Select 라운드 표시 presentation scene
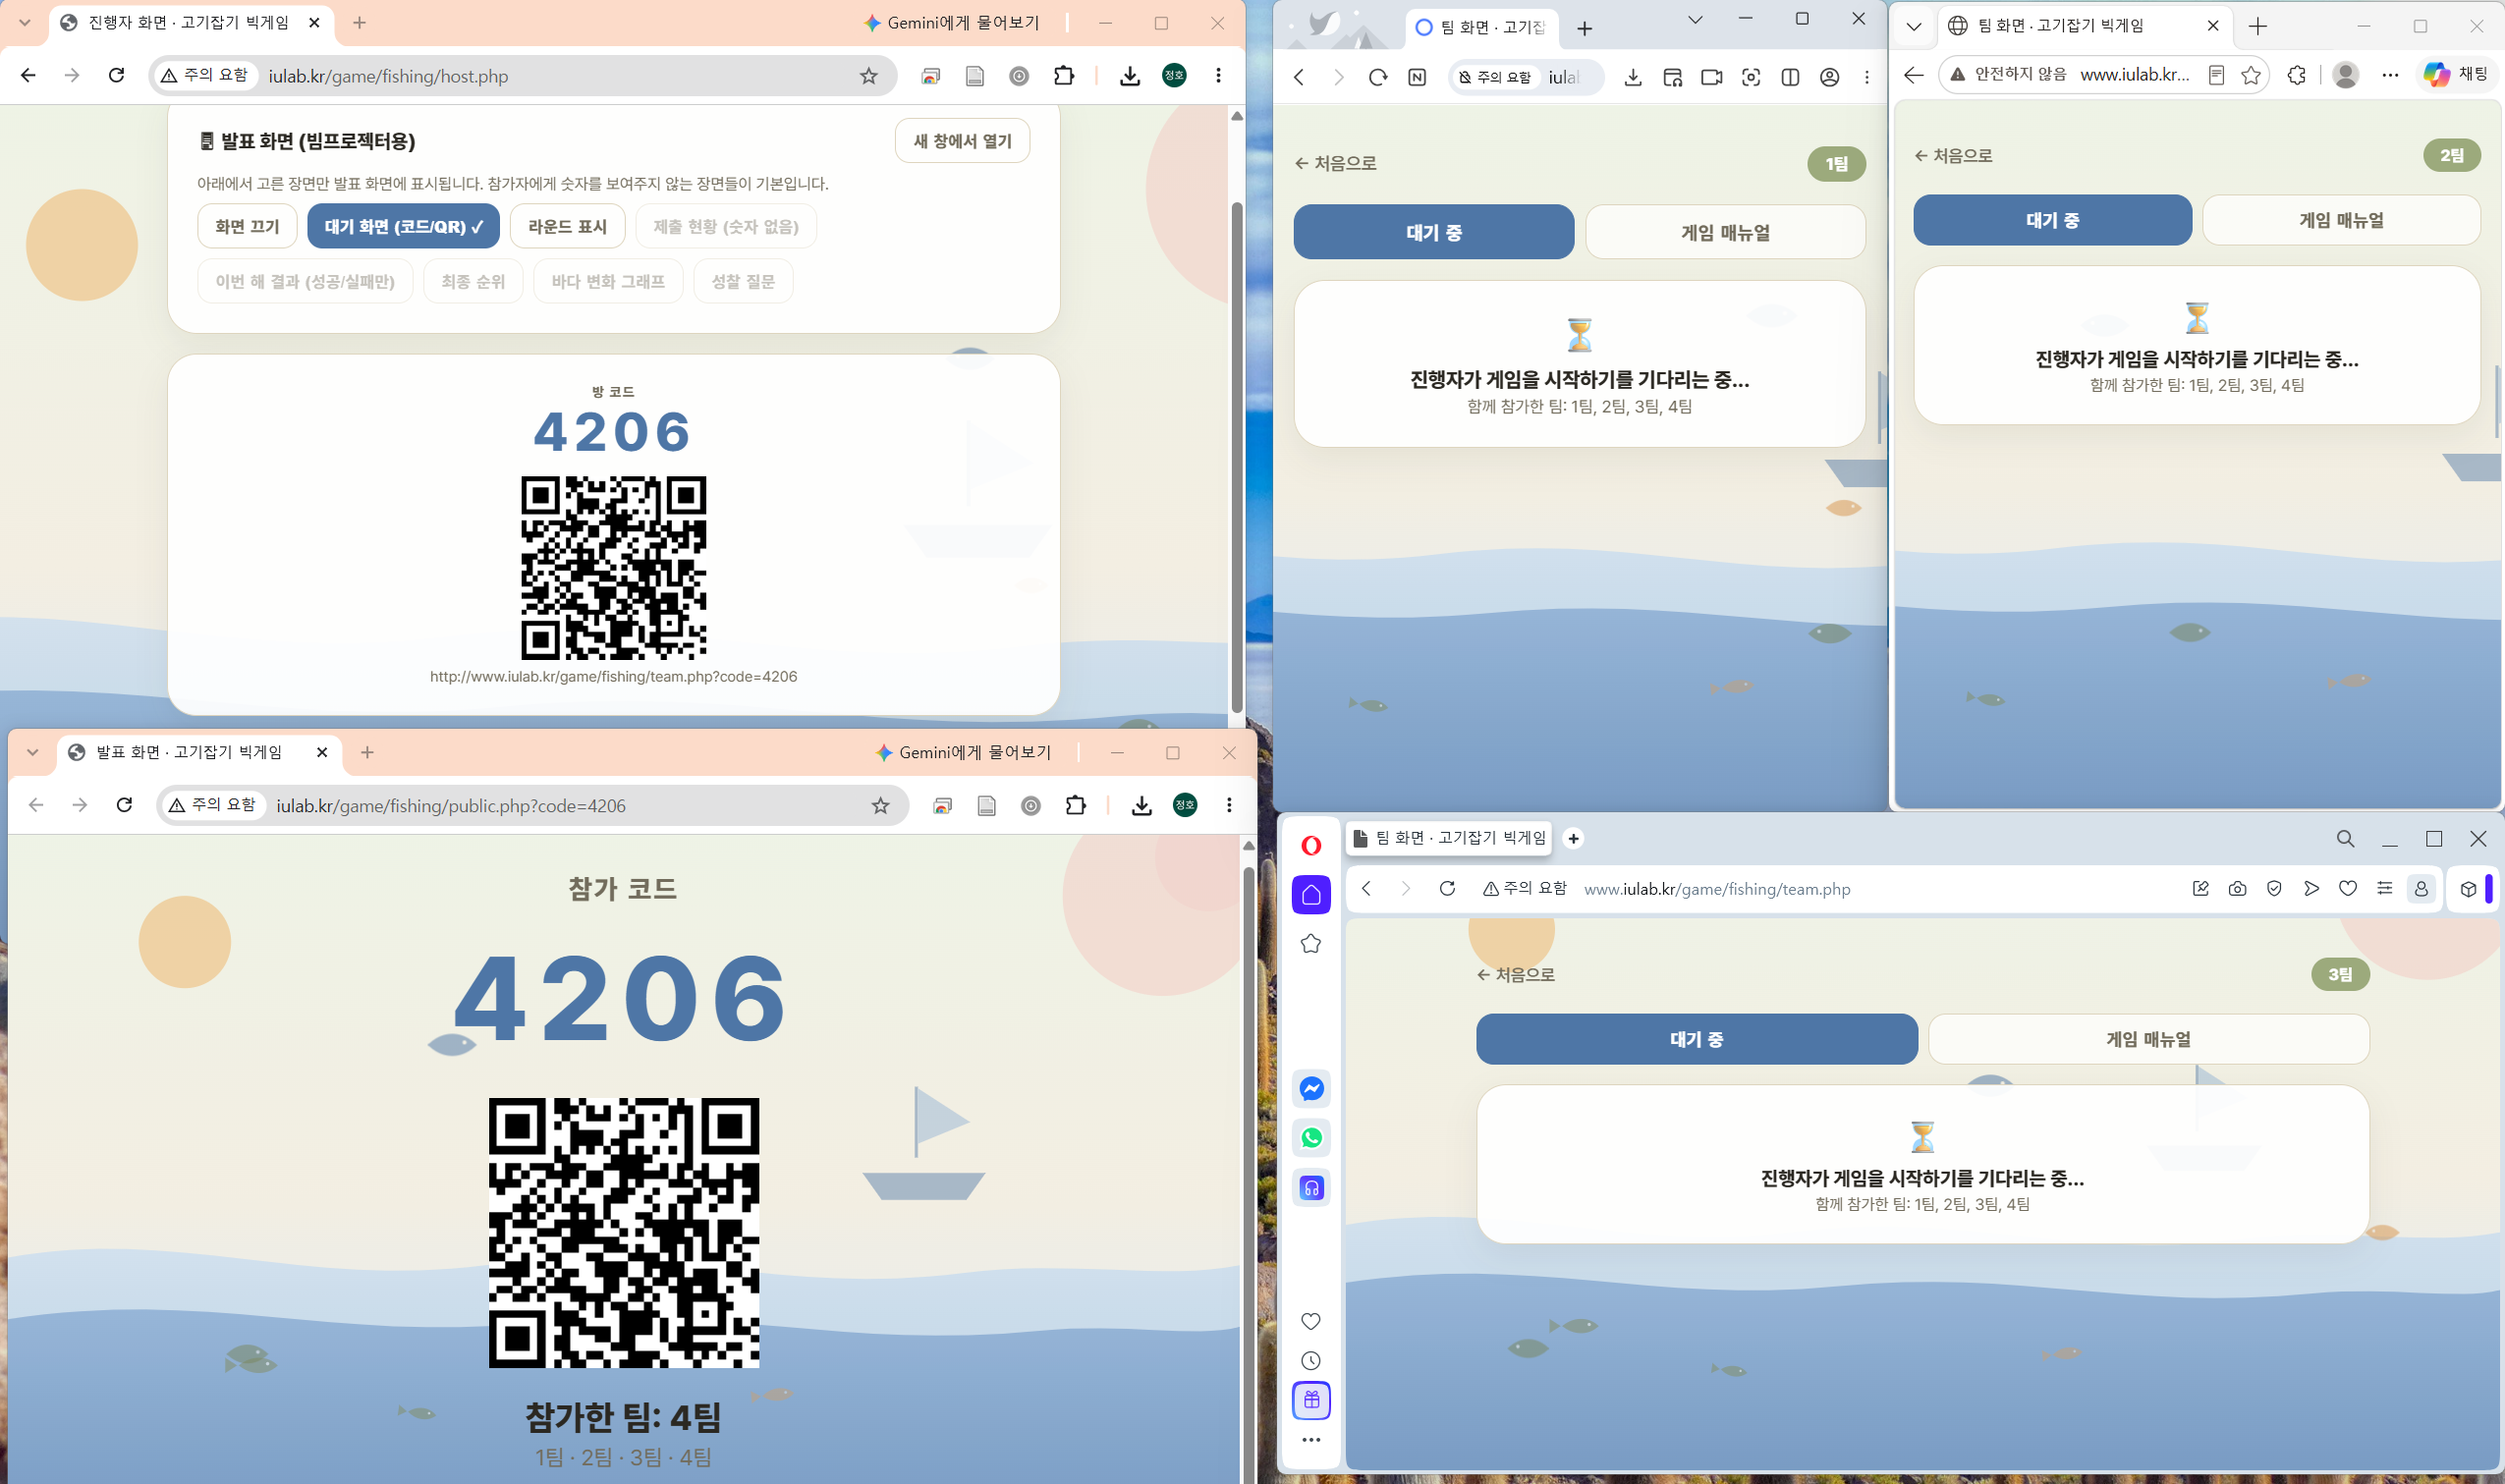Image resolution: width=2505 pixels, height=1484 pixels. [x=567, y=226]
